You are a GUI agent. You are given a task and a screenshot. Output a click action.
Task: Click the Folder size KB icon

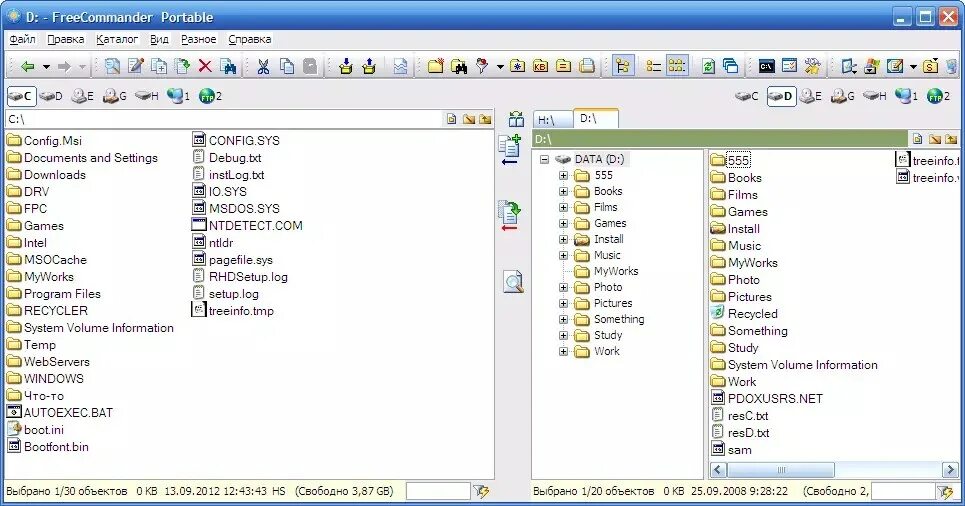point(540,66)
